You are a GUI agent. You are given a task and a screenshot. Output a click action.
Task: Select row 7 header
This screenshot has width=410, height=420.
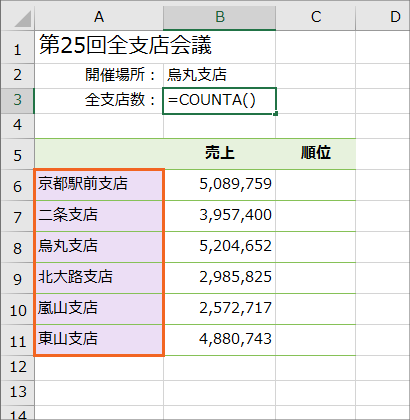pos(17,216)
